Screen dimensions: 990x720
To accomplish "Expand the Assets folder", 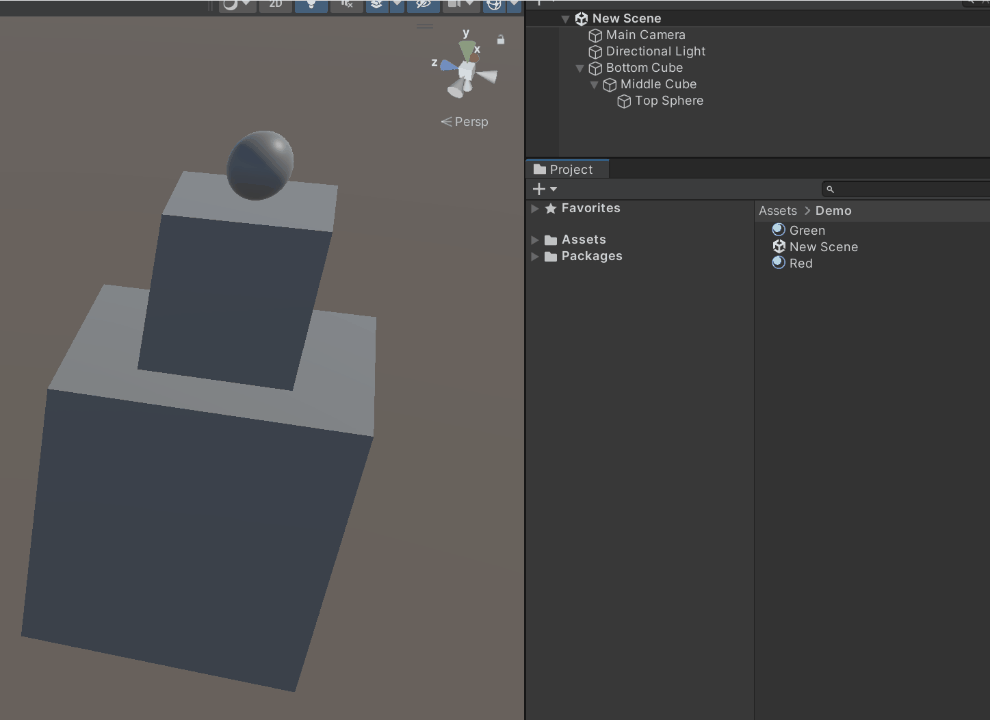I will point(535,240).
